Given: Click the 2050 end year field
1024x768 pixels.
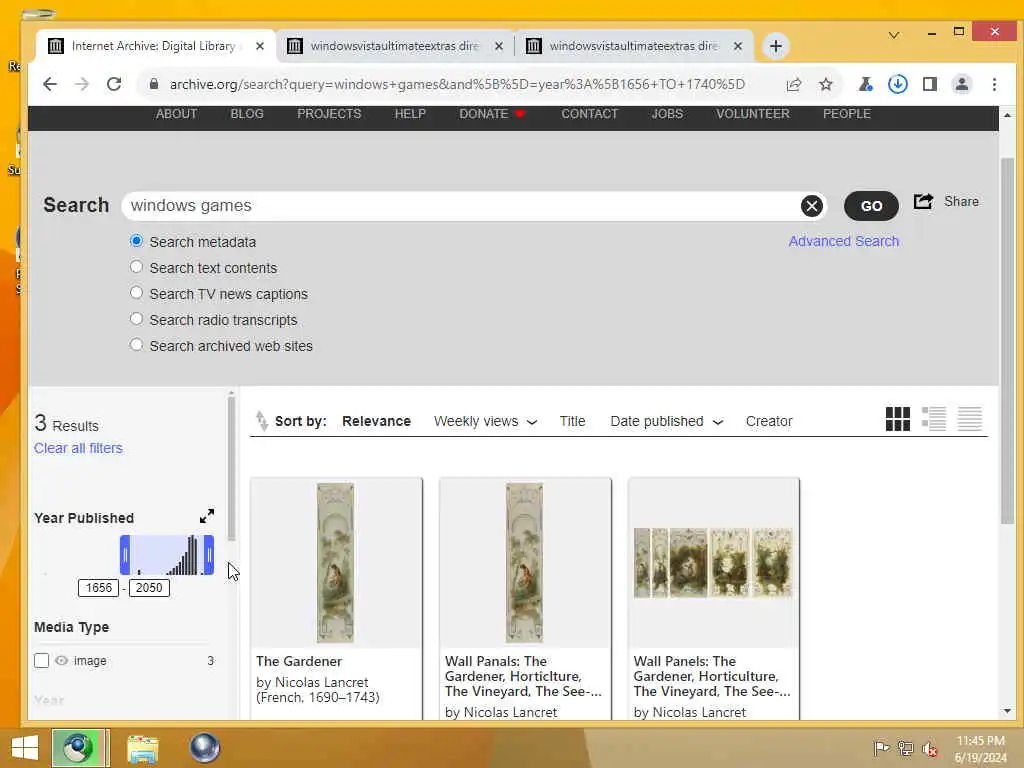Looking at the screenshot, I should pos(149,588).
